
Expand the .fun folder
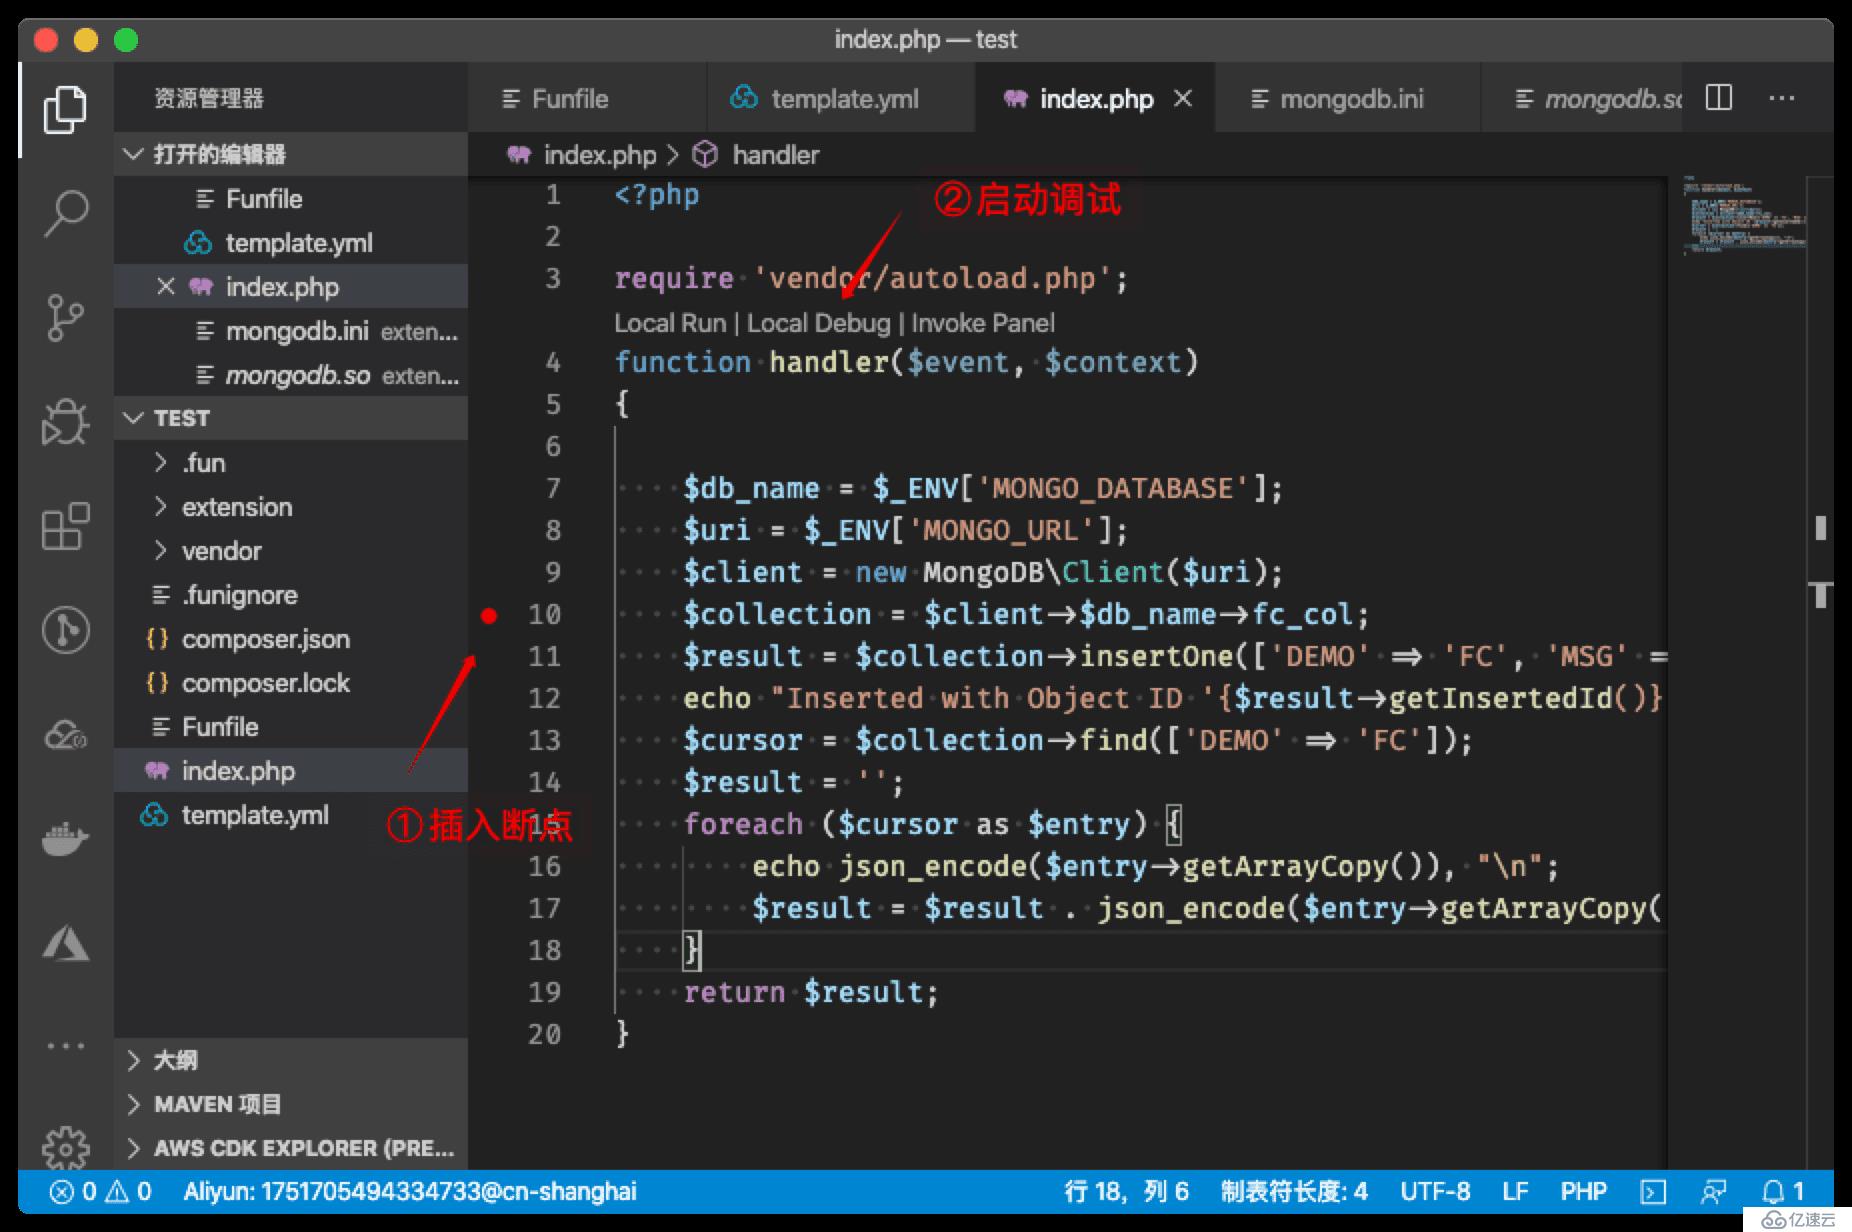tap(290, 463)
